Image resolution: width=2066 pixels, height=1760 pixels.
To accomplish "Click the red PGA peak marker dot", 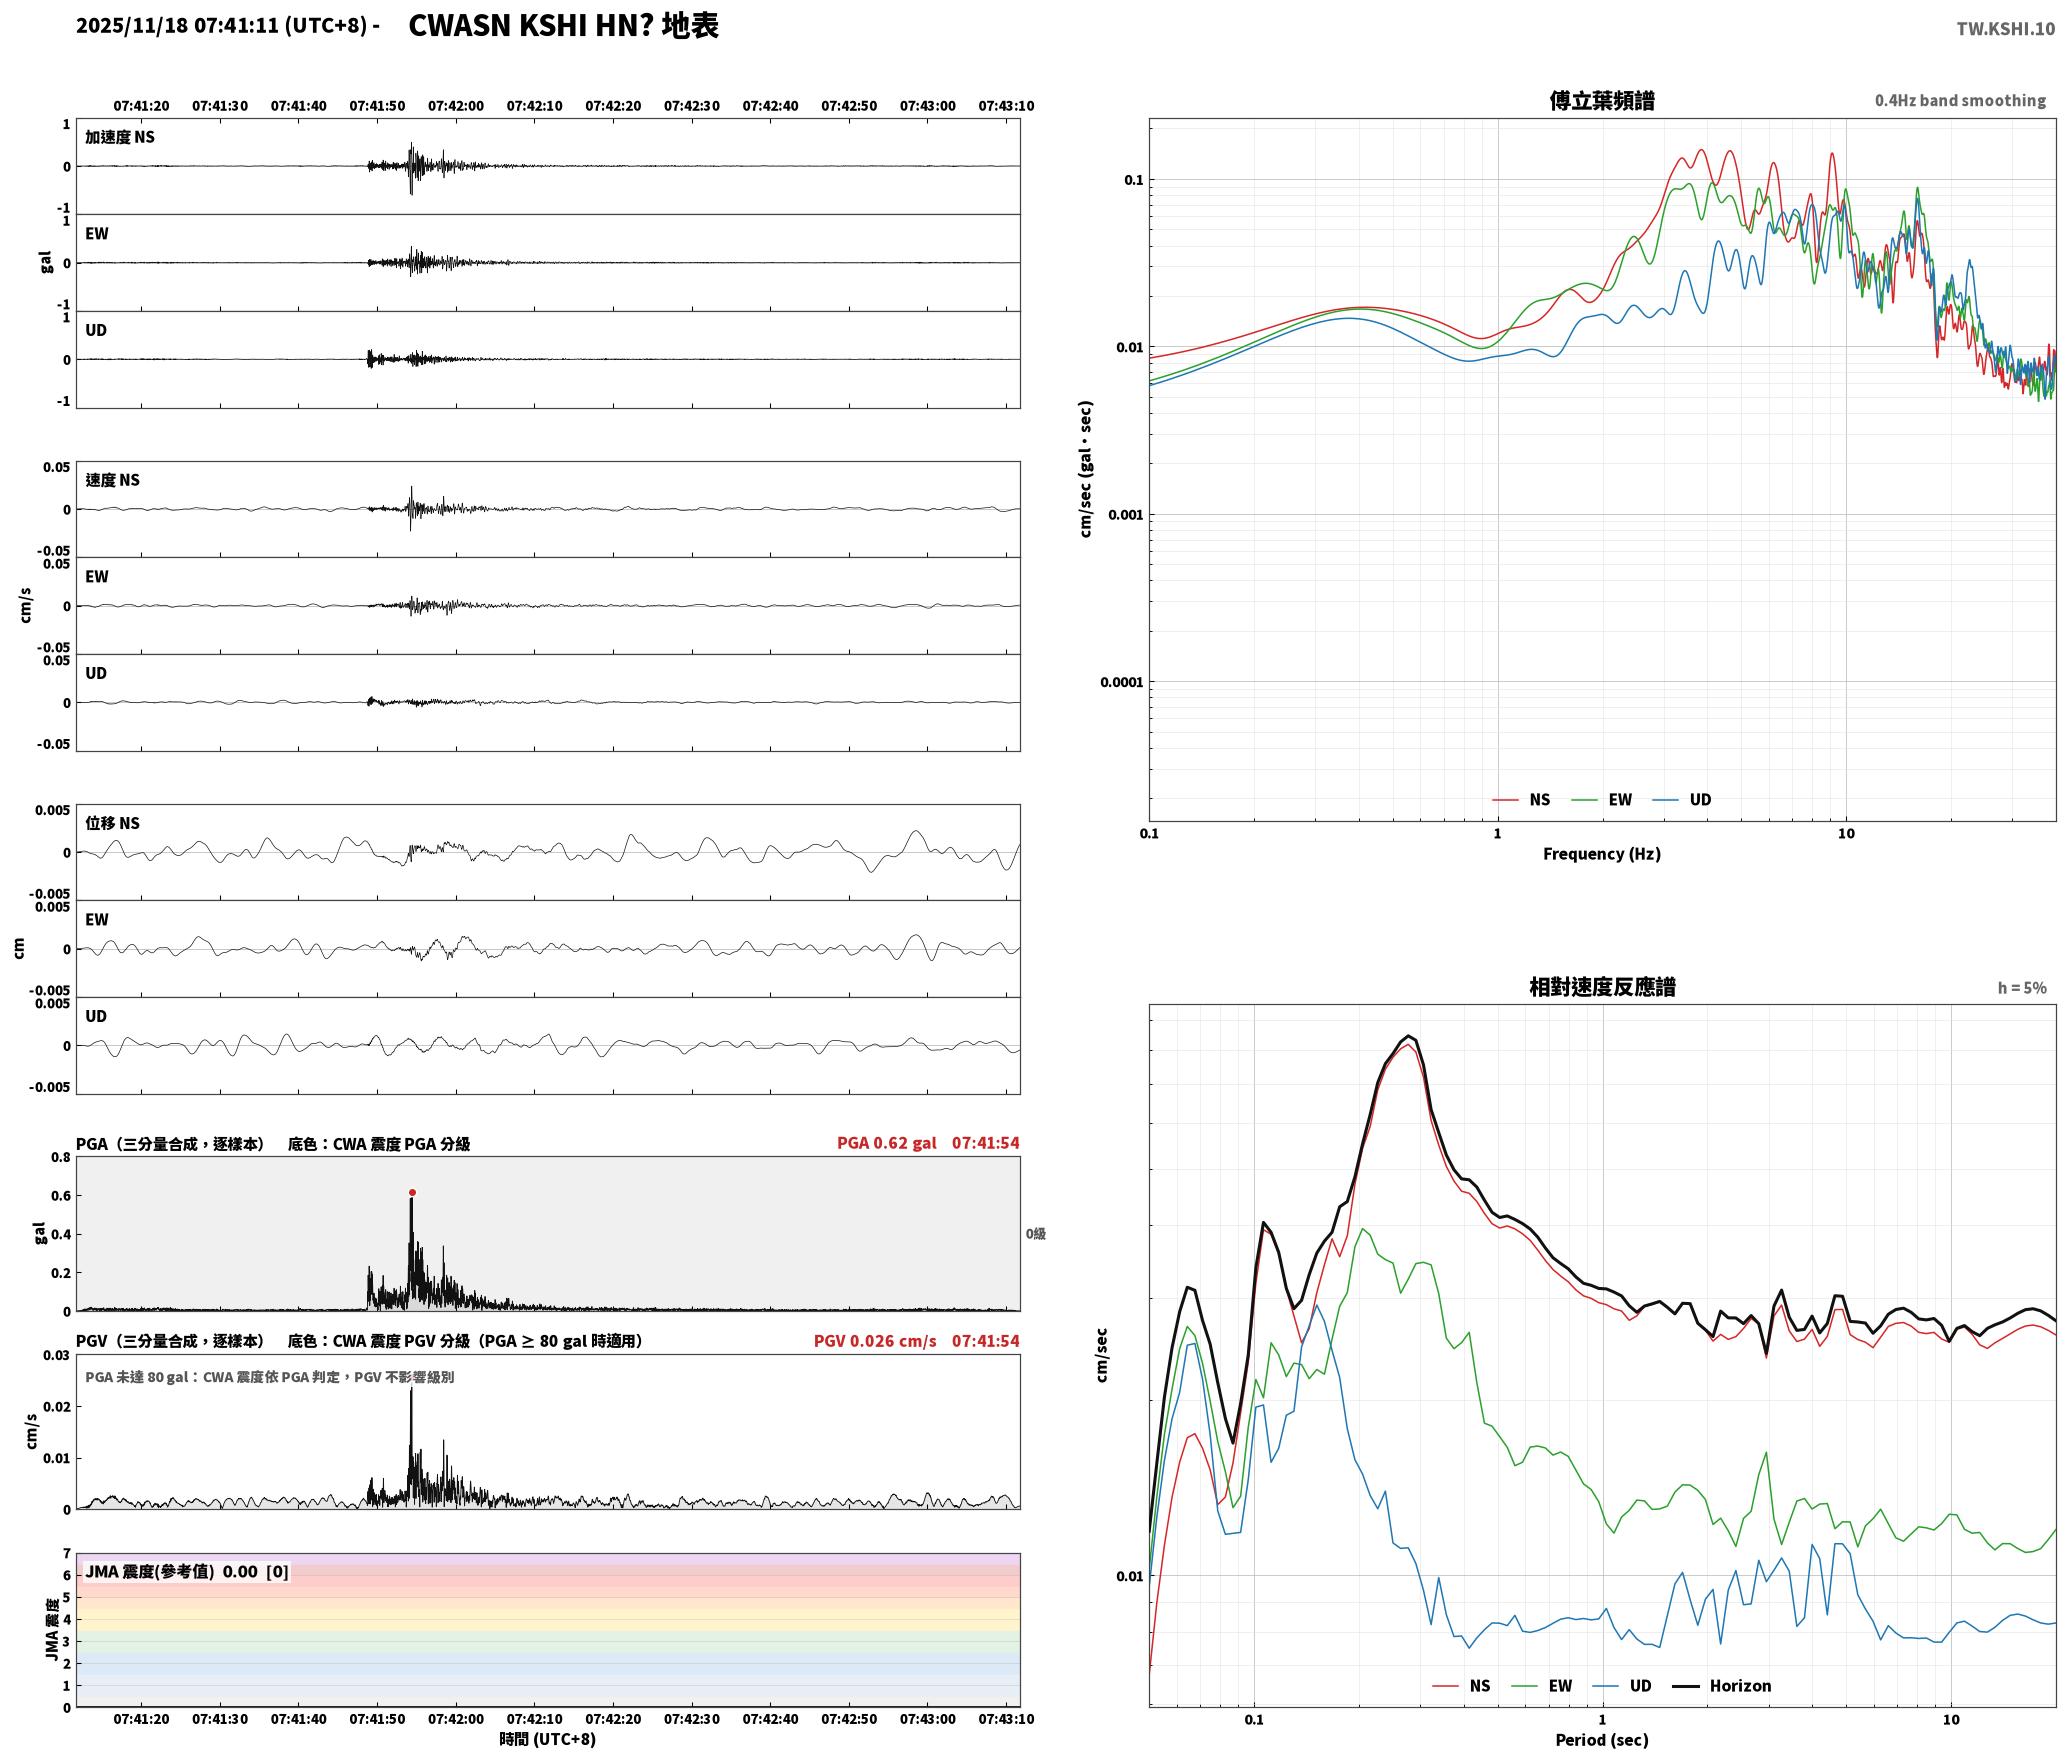I will (412, 1192).
